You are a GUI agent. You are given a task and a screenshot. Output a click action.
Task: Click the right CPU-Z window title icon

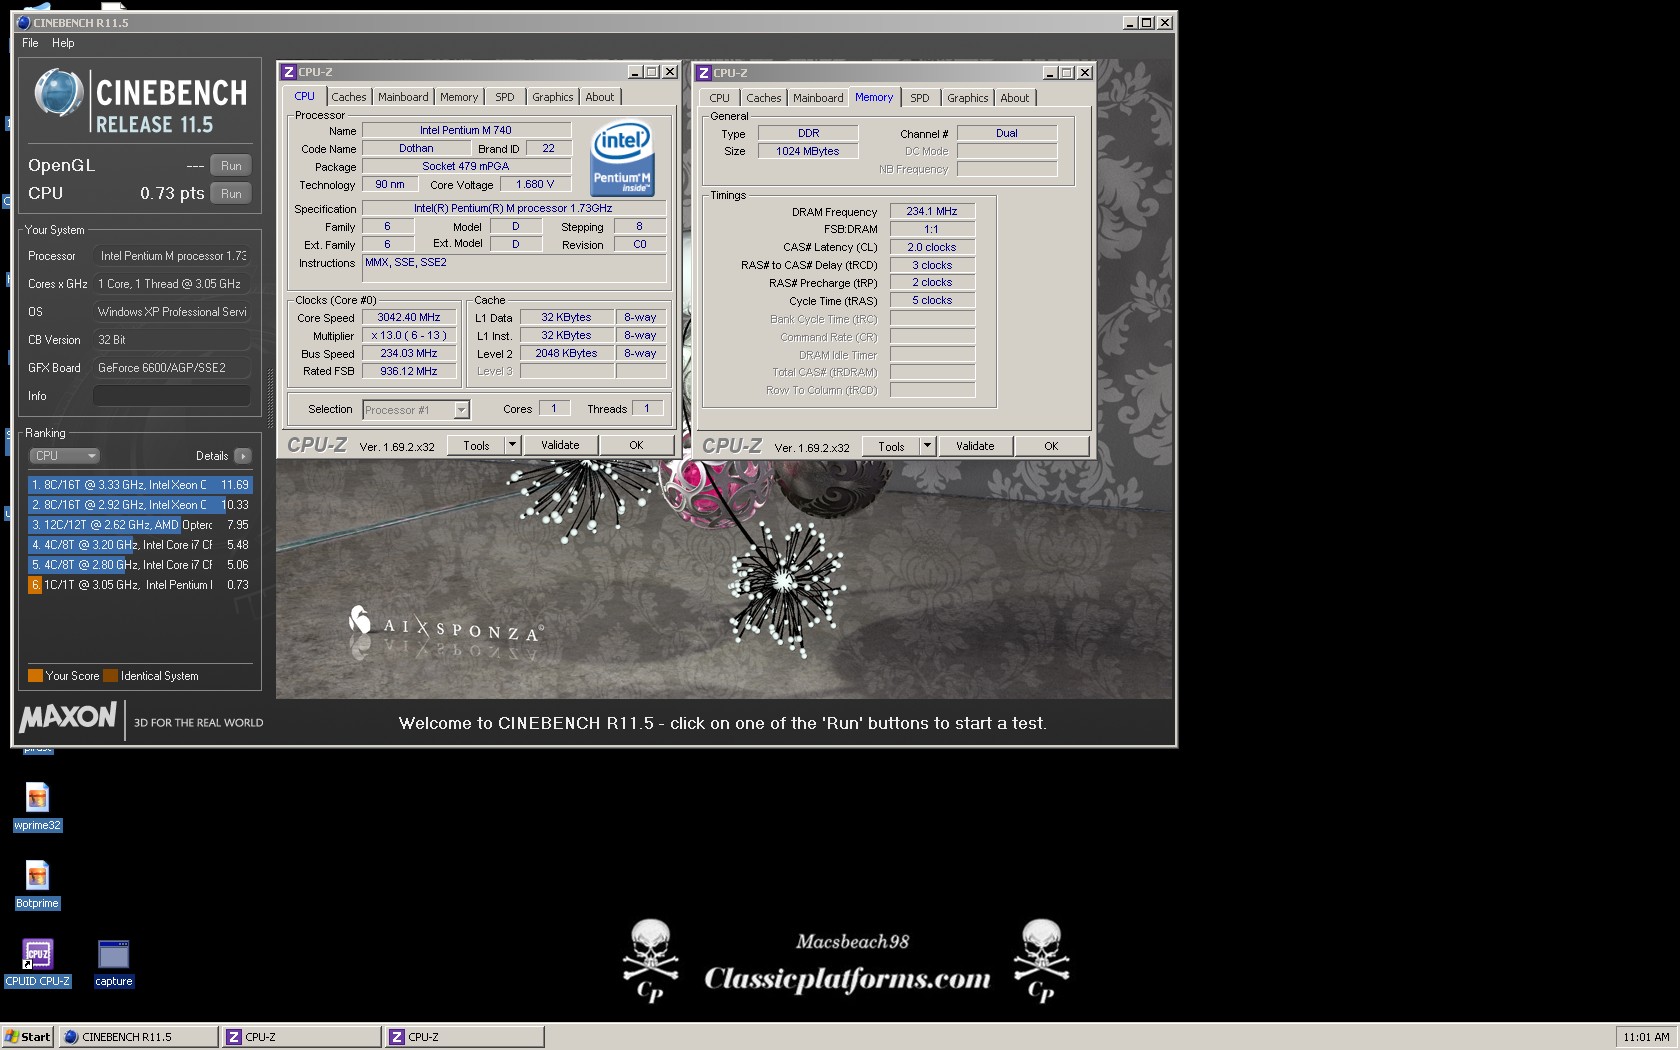click(703, 73)
